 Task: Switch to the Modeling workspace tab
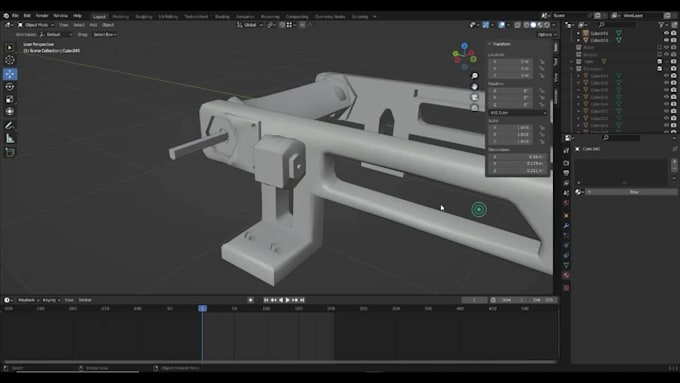click(121, 16)
